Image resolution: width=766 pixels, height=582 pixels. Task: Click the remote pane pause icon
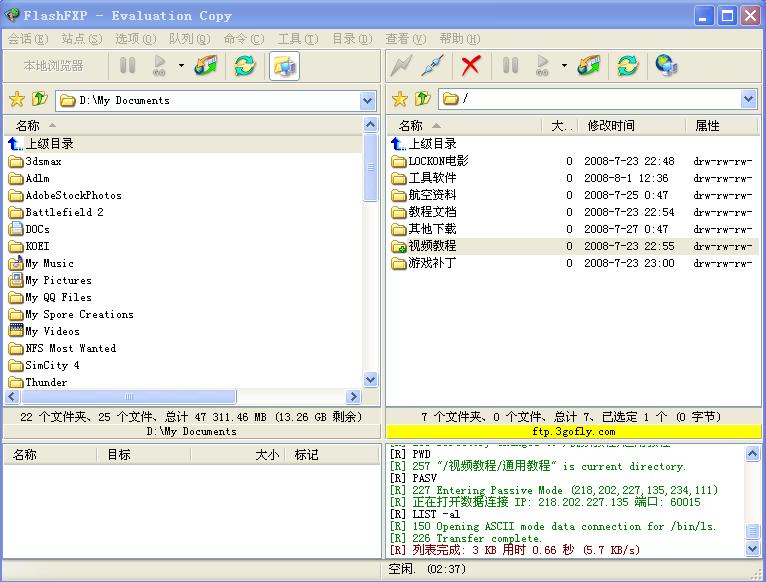[x=511, y=65]
